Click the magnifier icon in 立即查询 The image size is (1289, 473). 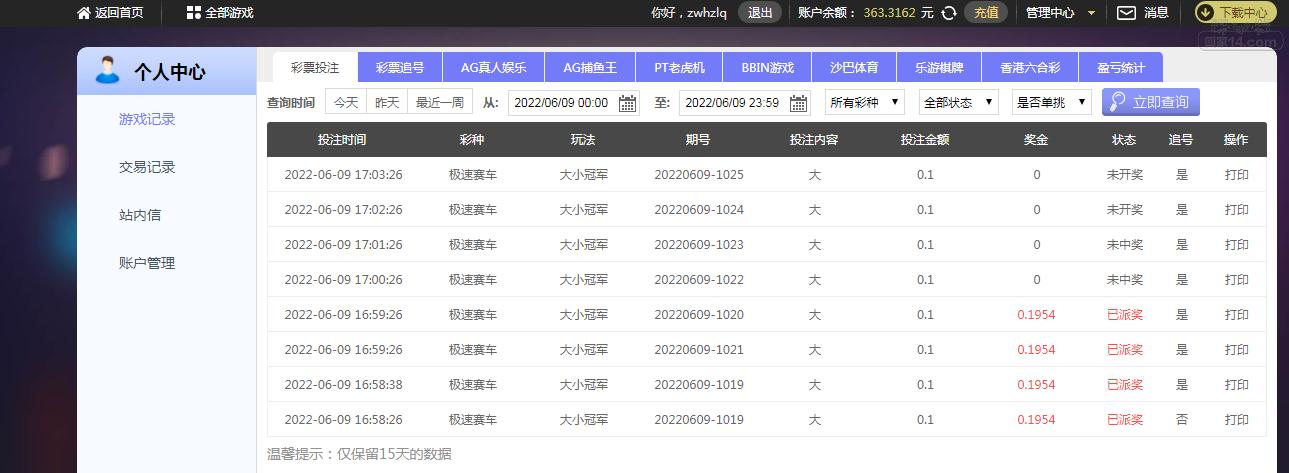1117,102
